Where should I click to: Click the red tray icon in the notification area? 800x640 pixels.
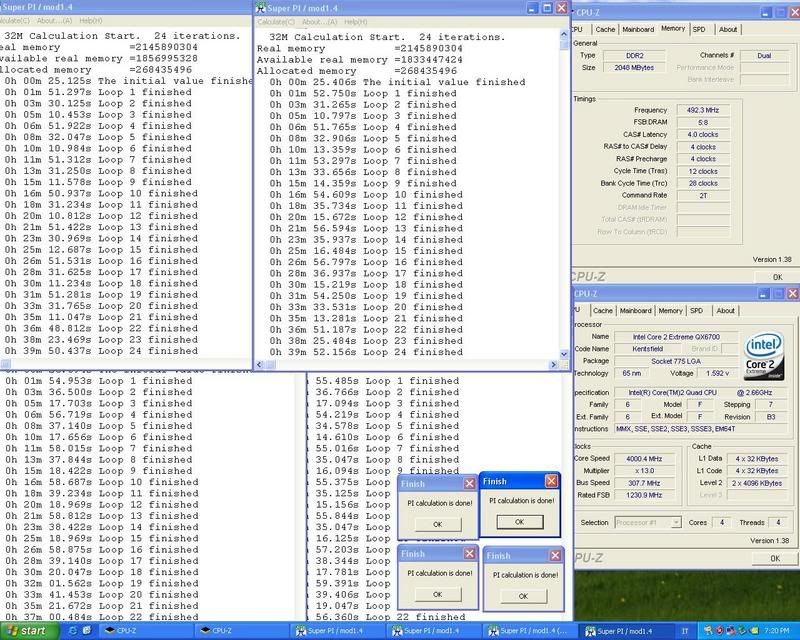point(719,631)
